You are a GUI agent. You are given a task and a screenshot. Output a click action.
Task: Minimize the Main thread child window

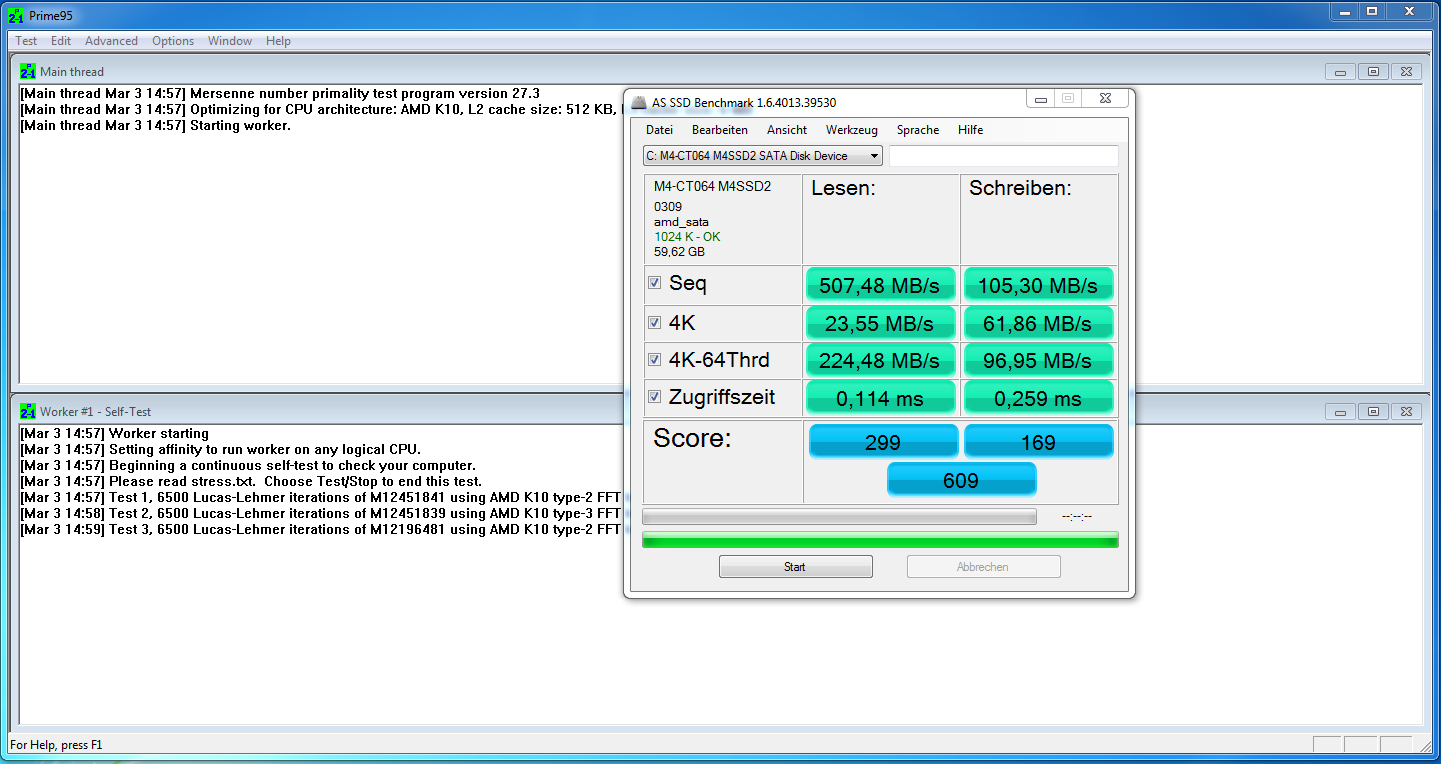pos(1340,72)
